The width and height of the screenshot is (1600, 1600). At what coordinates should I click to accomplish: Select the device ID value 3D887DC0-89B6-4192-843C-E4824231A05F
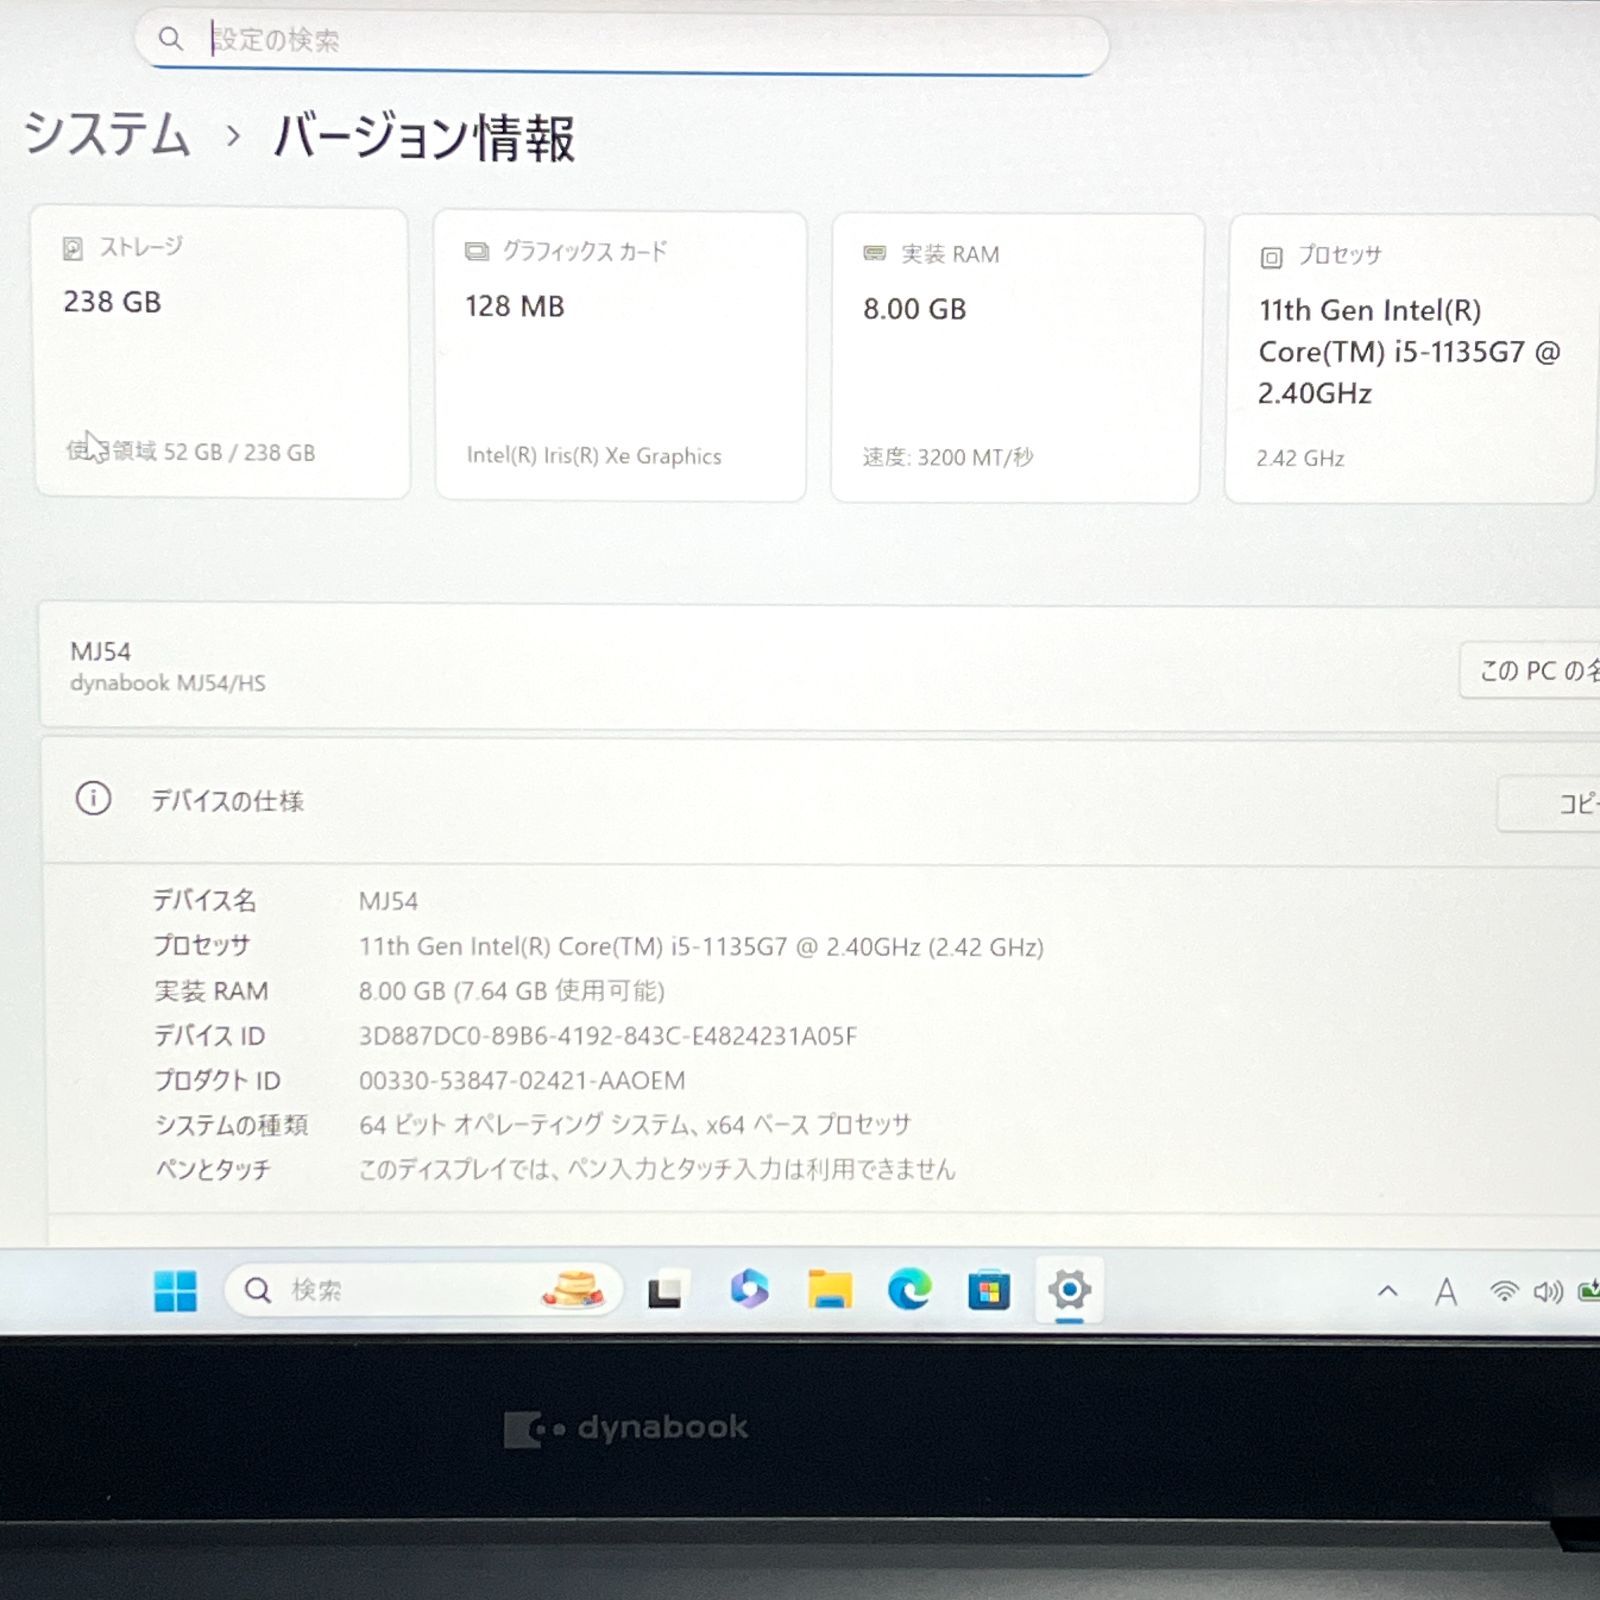click(x=608, y=1036)
